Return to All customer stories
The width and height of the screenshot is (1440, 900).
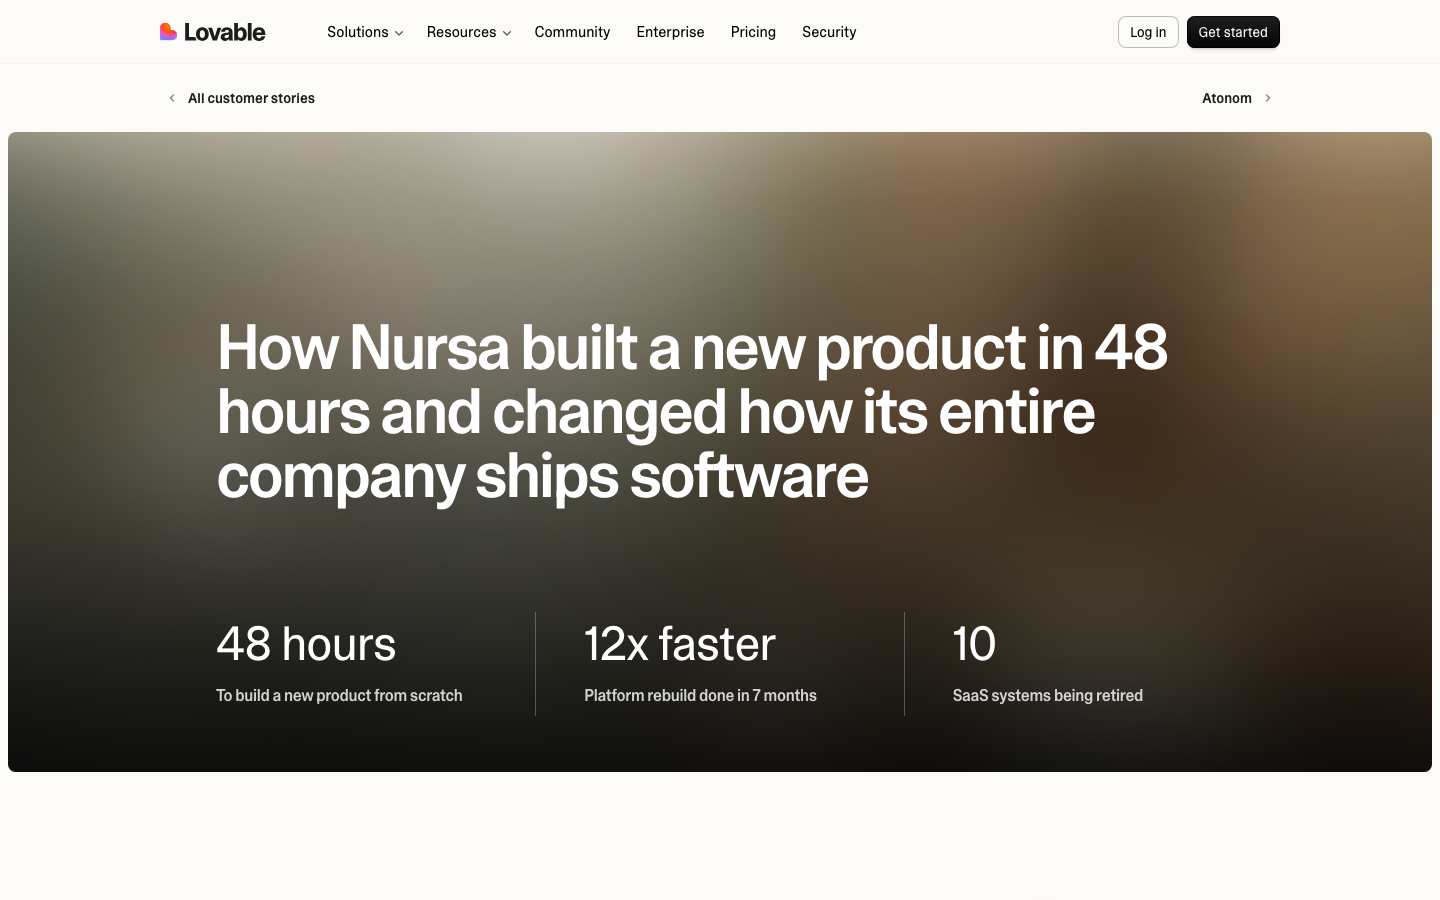(251, 98)
